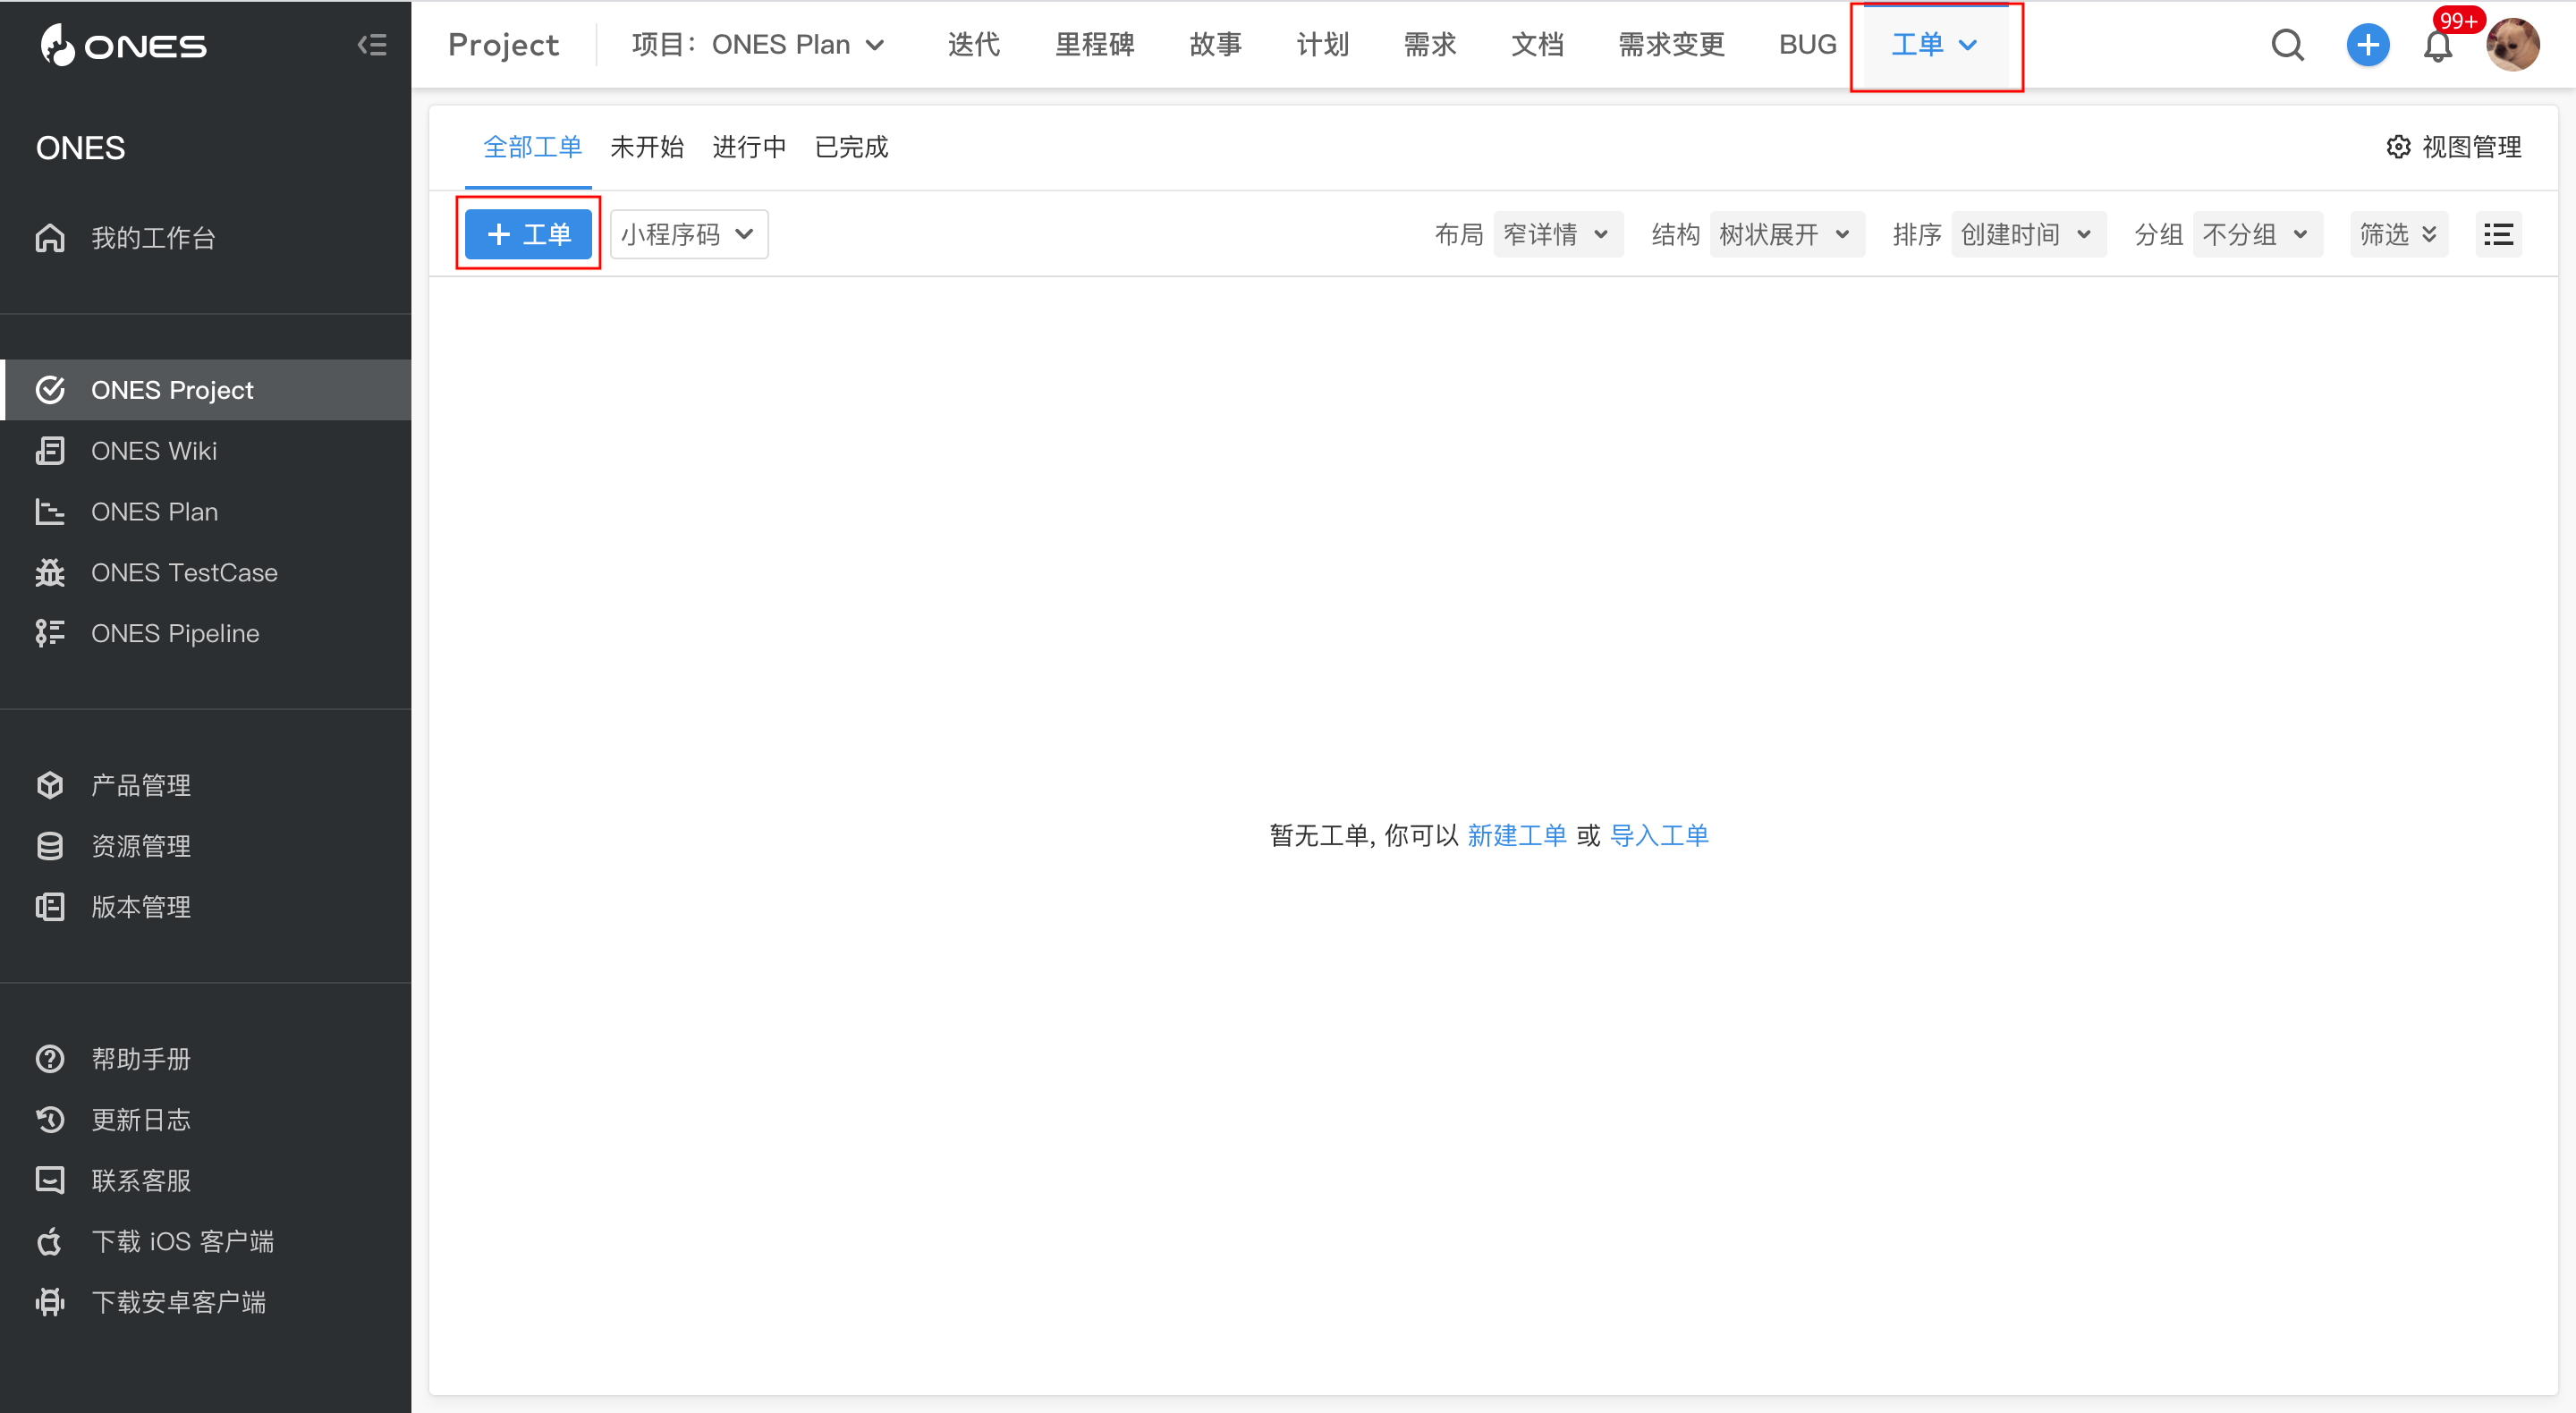Open the 分组 不分组 dropdown
Screen dimensions: 2576x1413
coord(2257,234)
